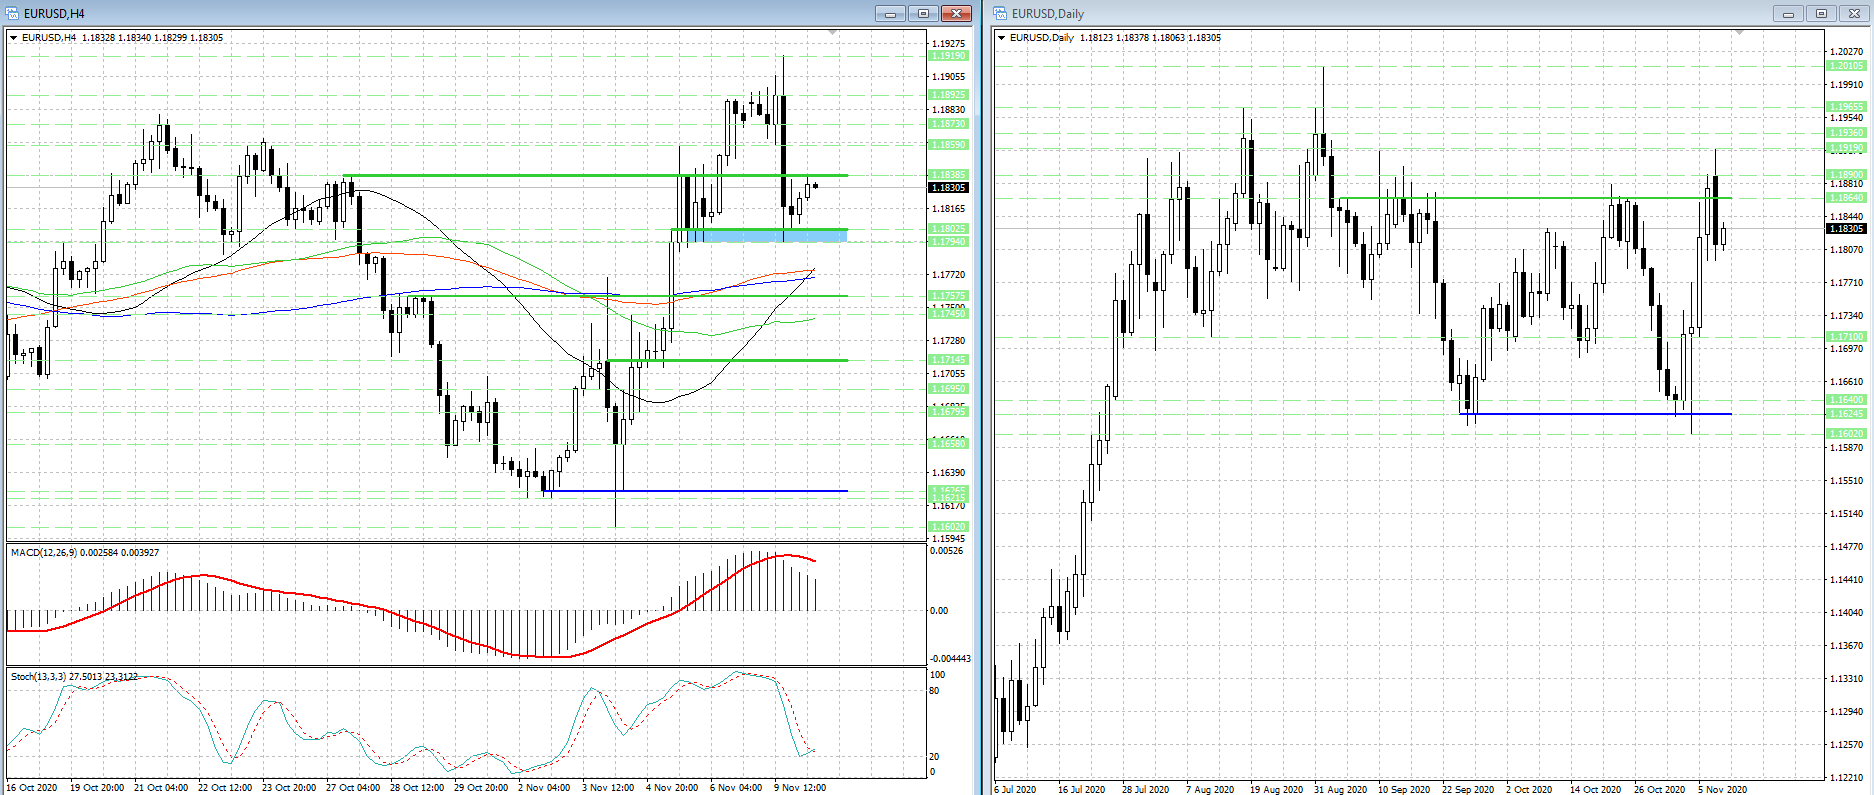Maximize the EURUSD,H4 chart window

(x=923, y=13)
